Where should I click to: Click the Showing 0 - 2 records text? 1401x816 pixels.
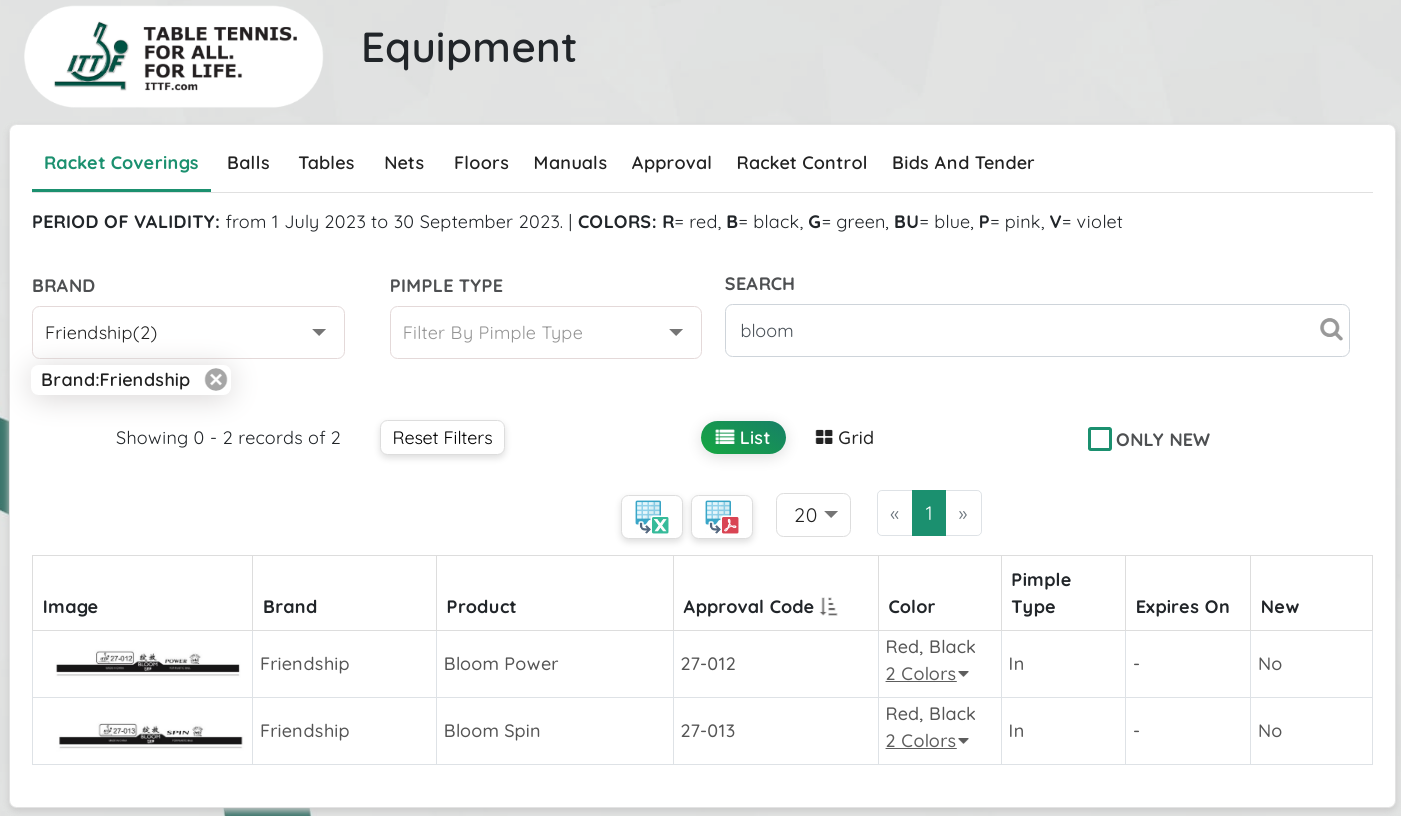(x=228, y=438)
